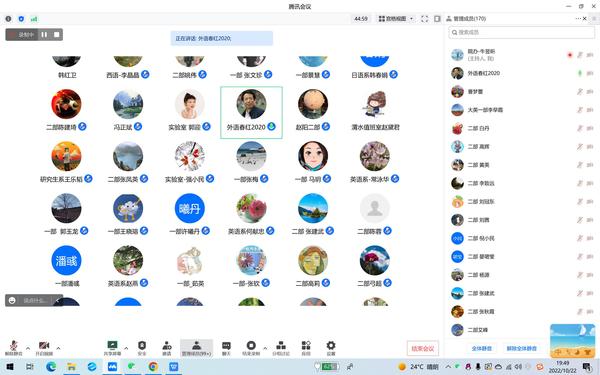Open the chat window icon
Image resolution: width=600 pixels, height=375 pixels.
227,348
